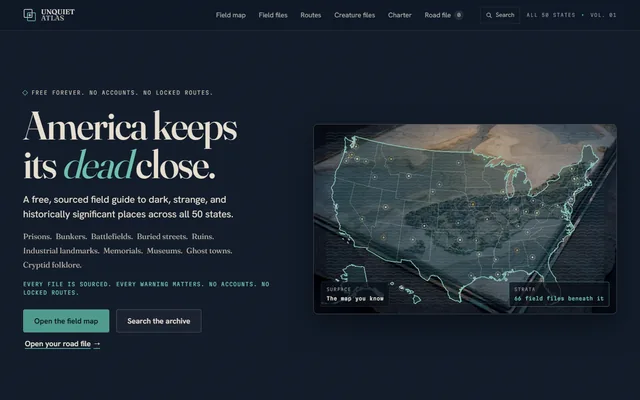640x400 pixels.
Task: Open Creature files in the navigation
Action: coord(354,15)
